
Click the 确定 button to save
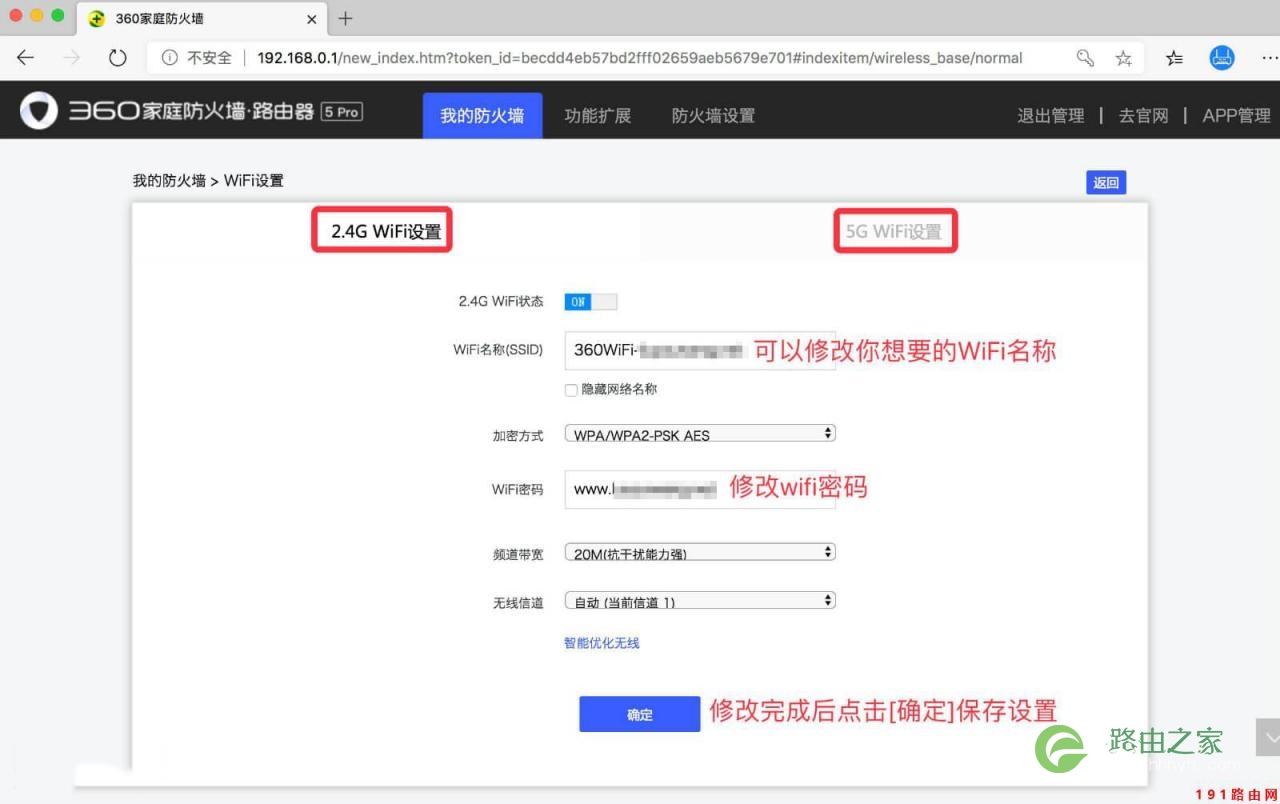pyautogui.click(x=640, y=714)
